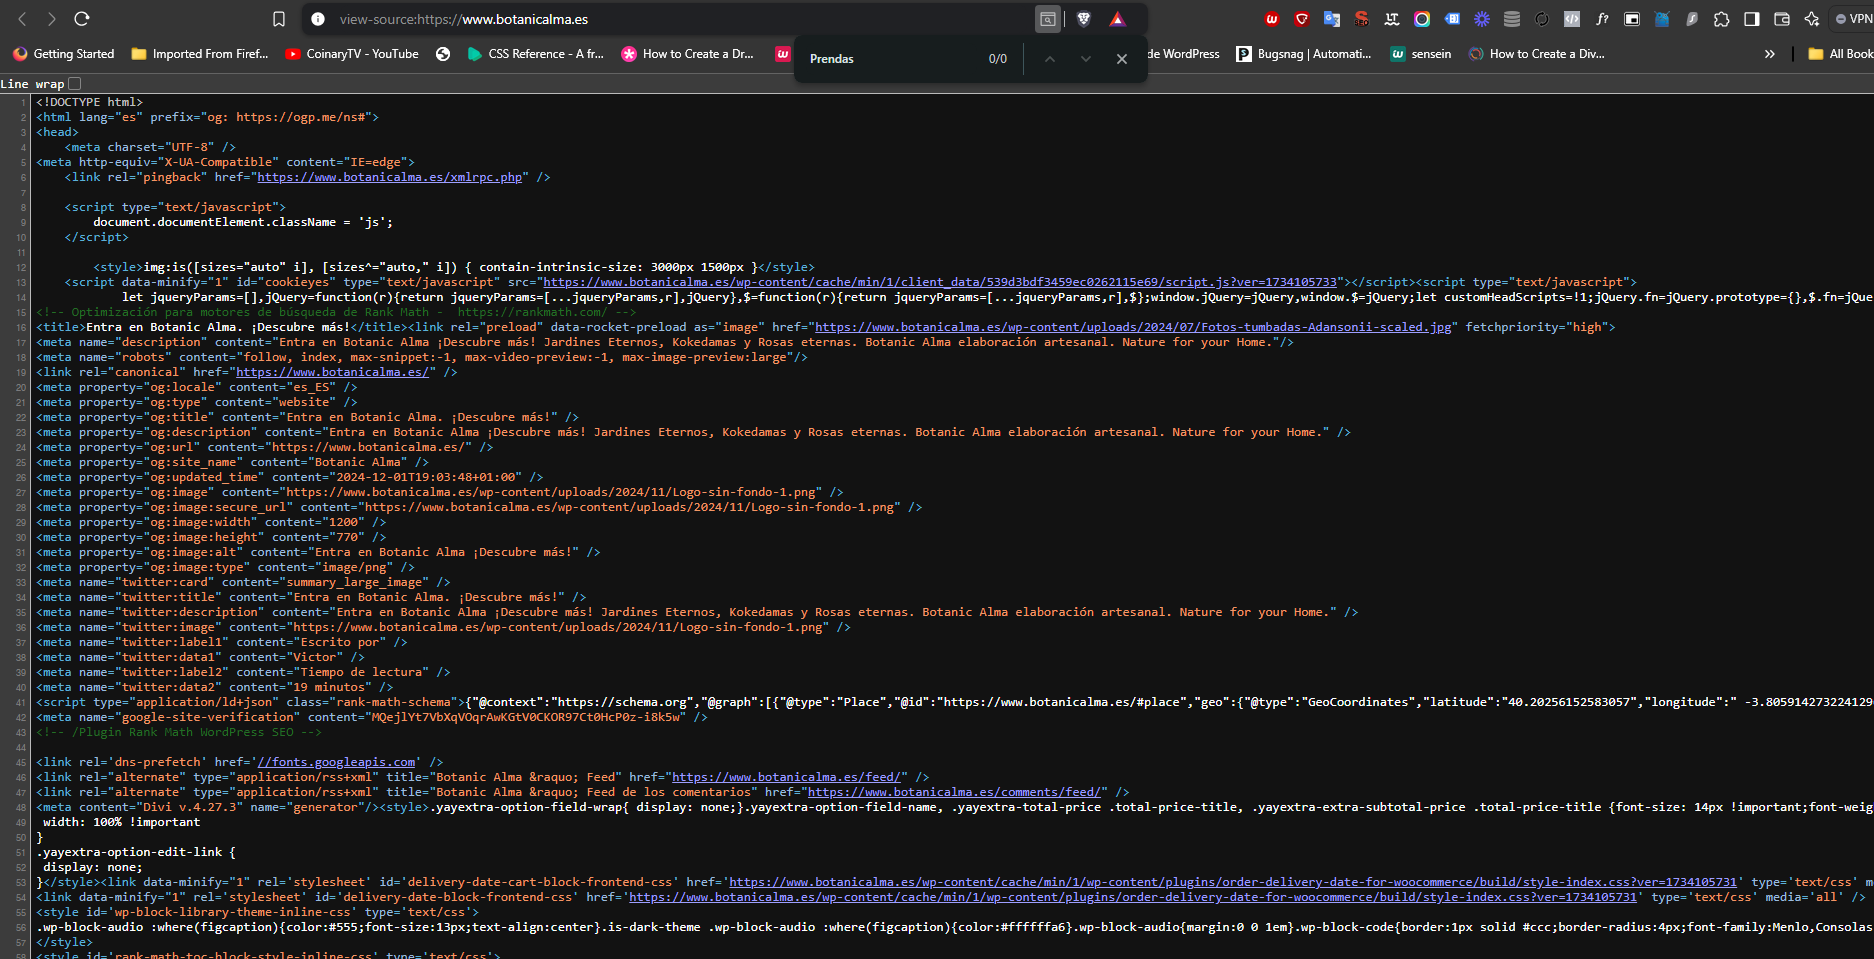
Task: Open the Leo AI sparkle icon
Action: coord(1812,19)
